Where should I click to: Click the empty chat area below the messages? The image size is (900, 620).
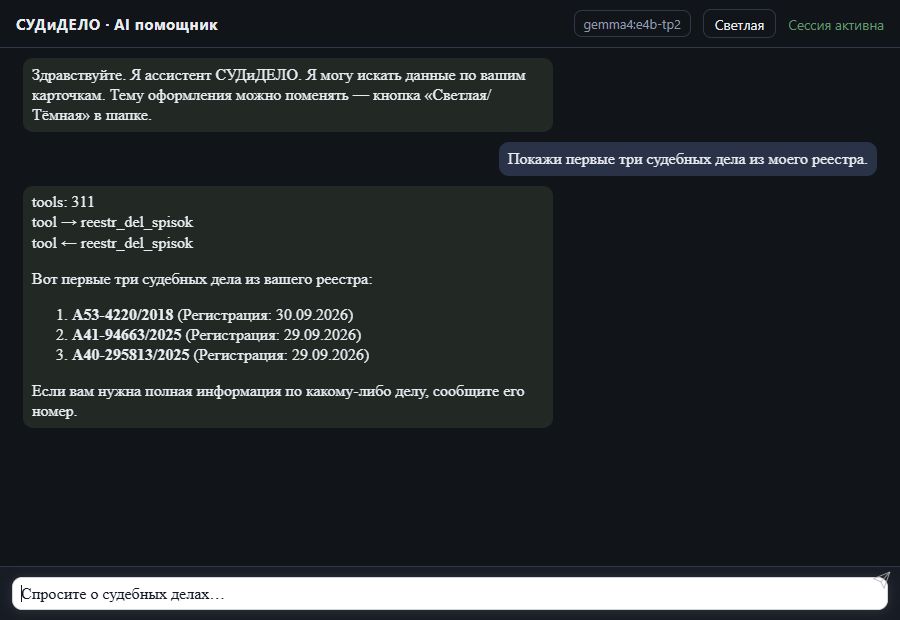click(450, 497)
